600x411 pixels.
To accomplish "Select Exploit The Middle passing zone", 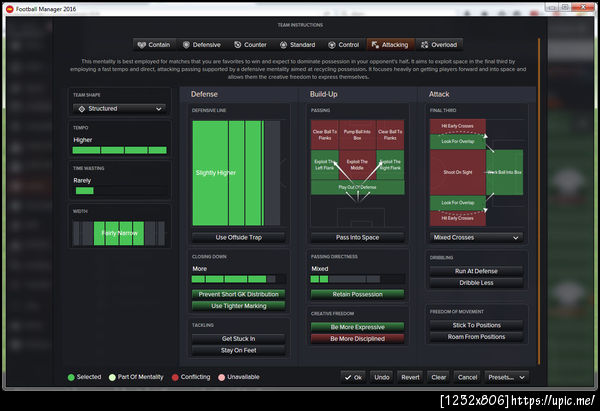I will (357, 165).
